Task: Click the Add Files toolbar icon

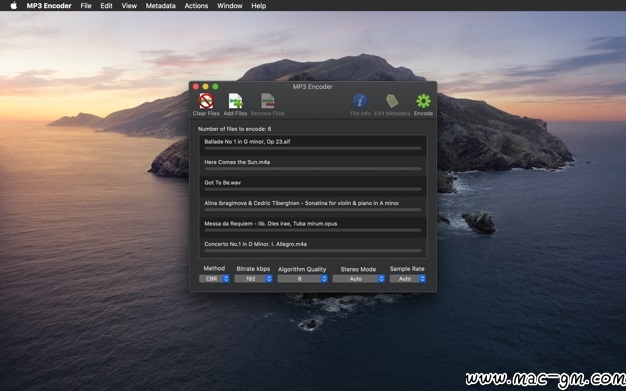Action: (235, 101)
